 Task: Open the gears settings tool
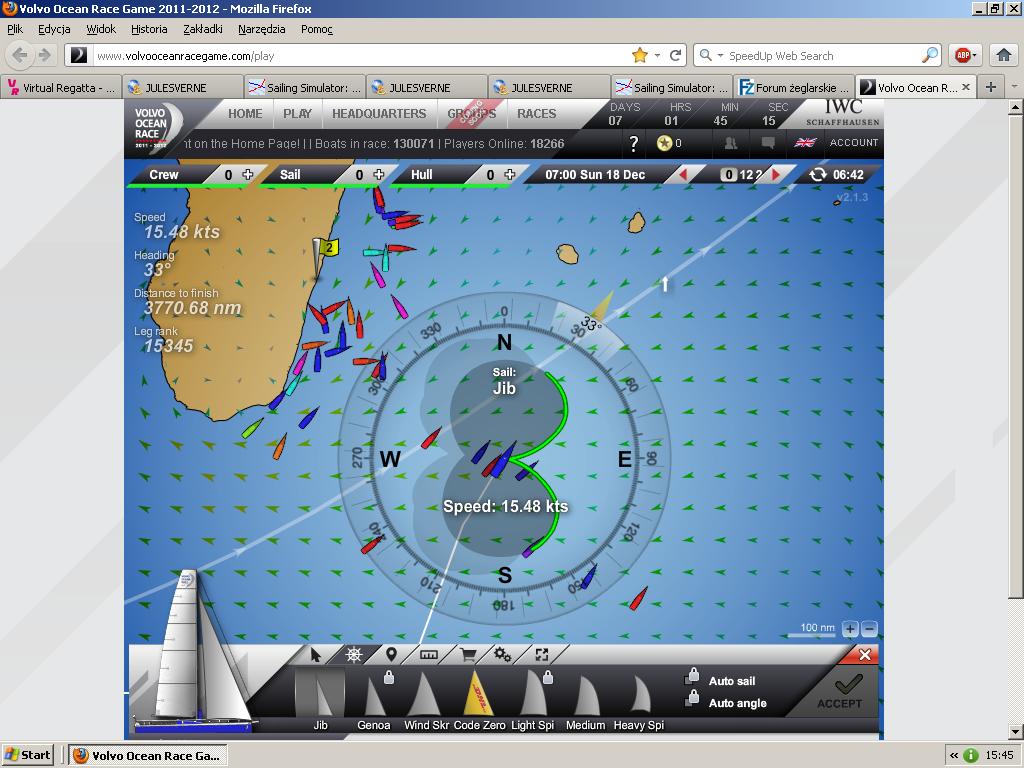coord(503,655)
